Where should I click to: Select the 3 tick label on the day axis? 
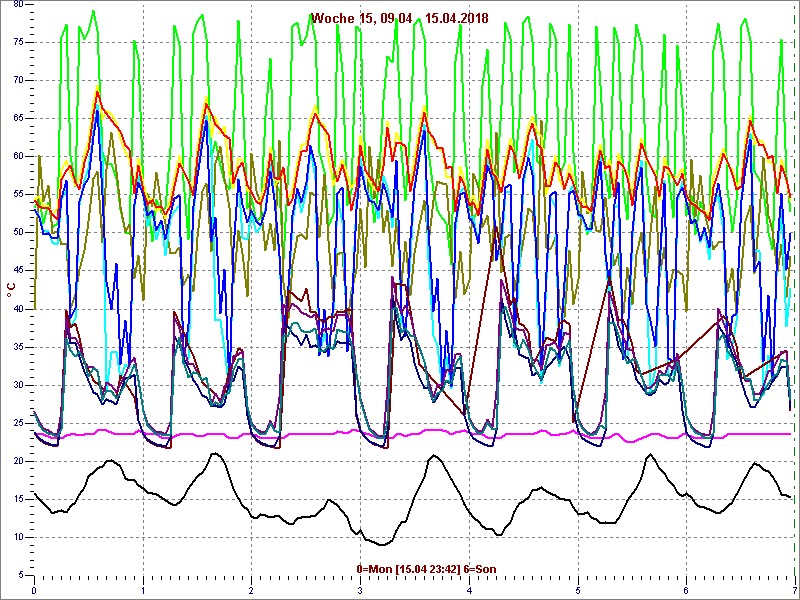tap(360, 590)
